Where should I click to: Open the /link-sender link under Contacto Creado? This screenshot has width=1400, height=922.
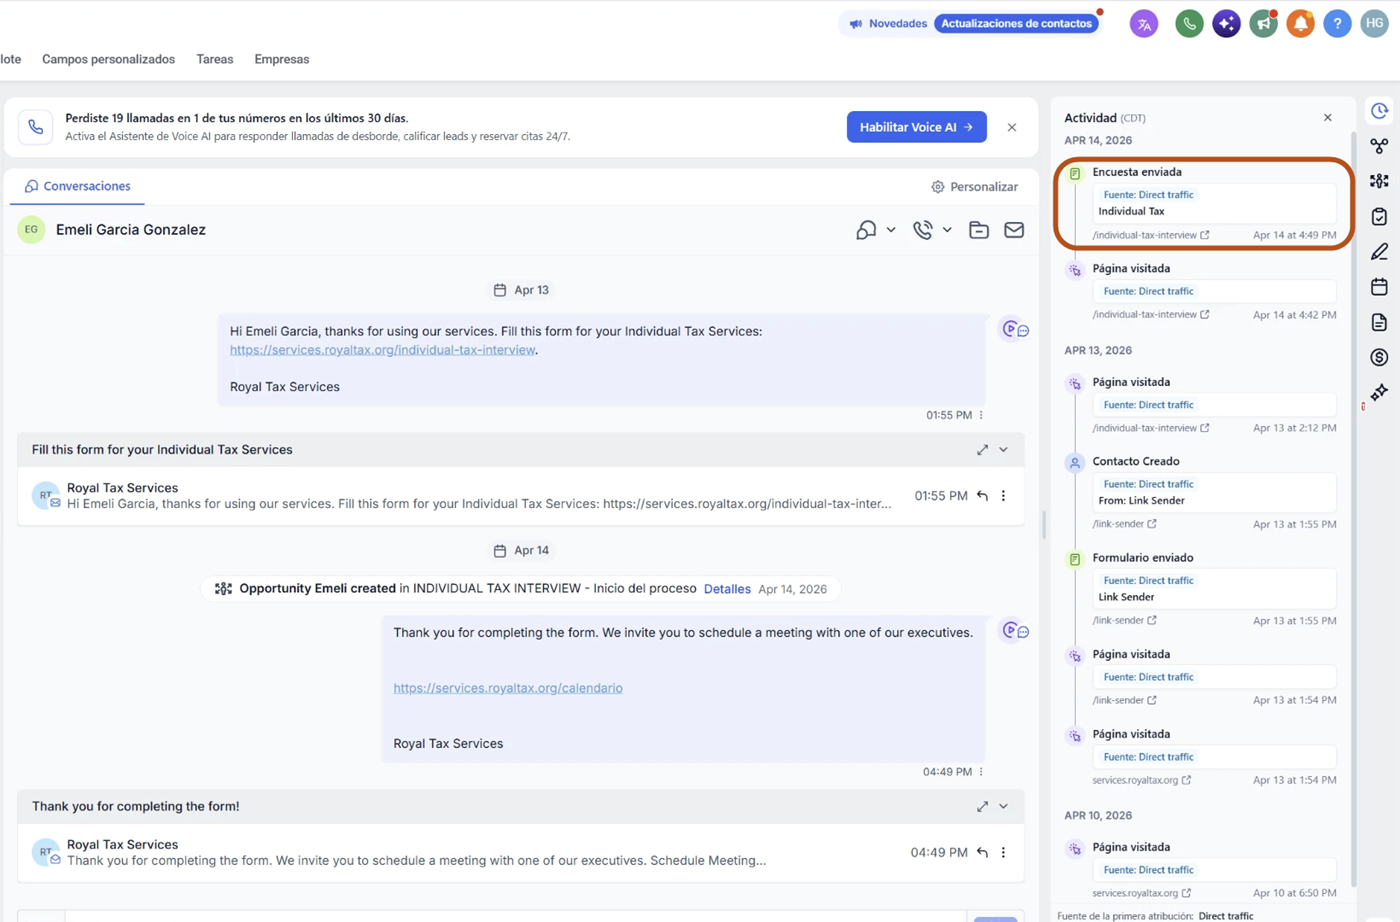click(1124, 524)
